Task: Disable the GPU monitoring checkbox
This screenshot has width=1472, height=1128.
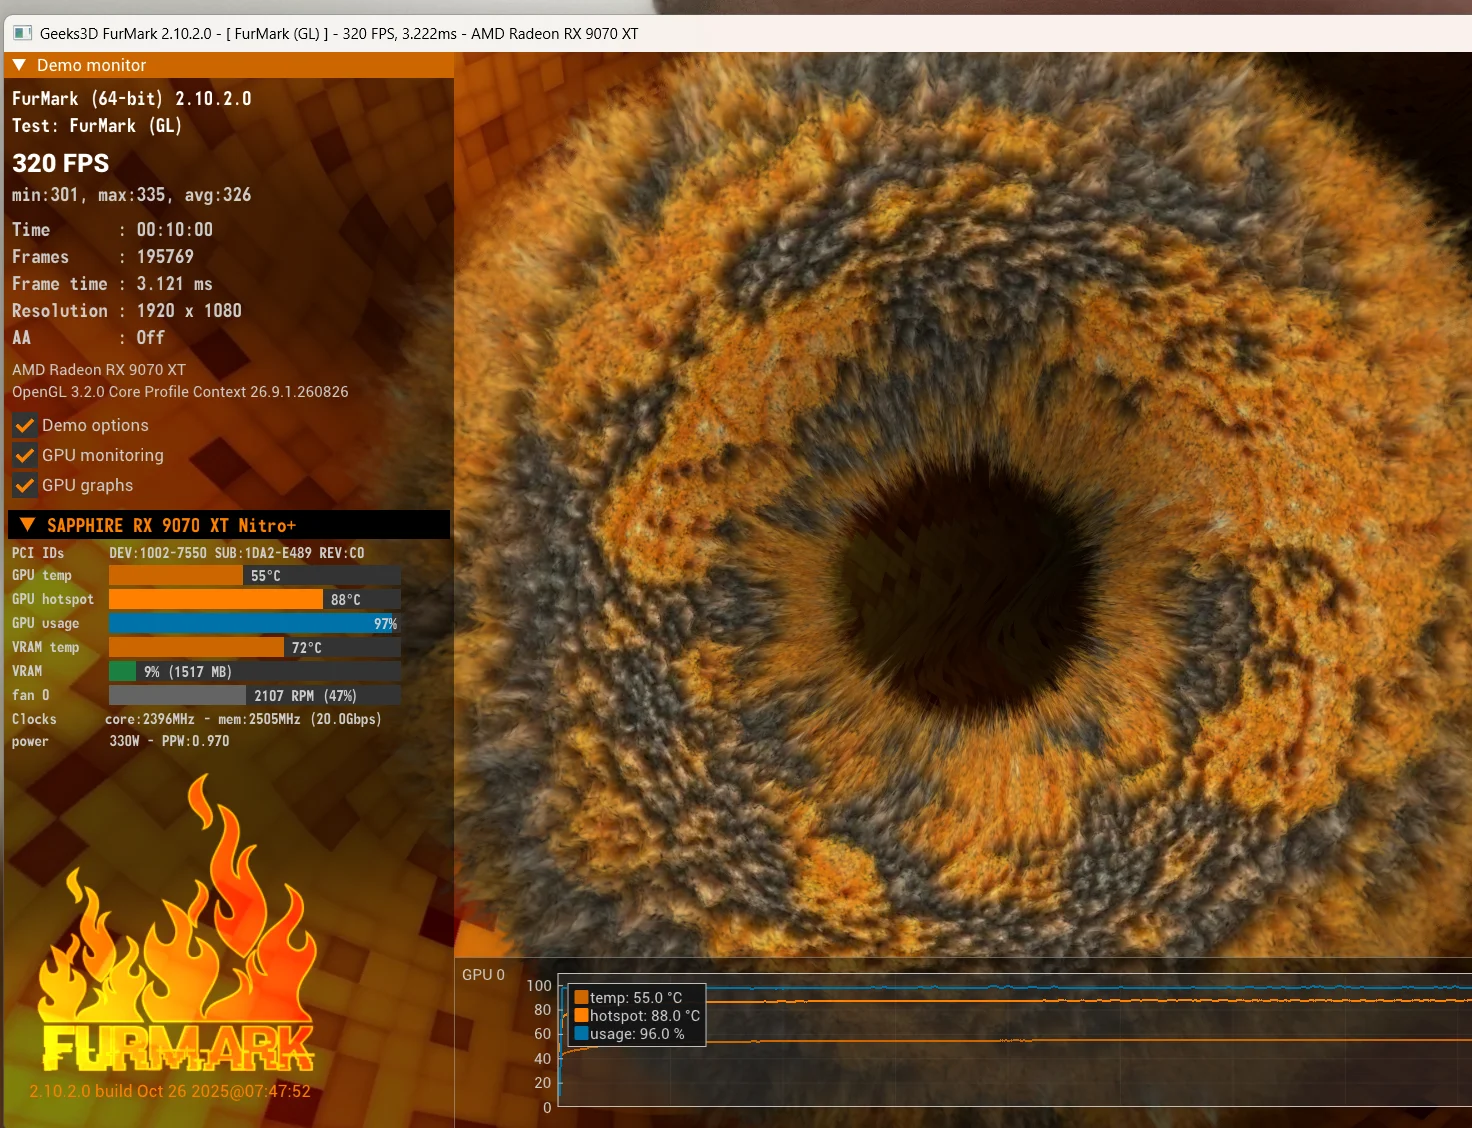Action: 25,455
